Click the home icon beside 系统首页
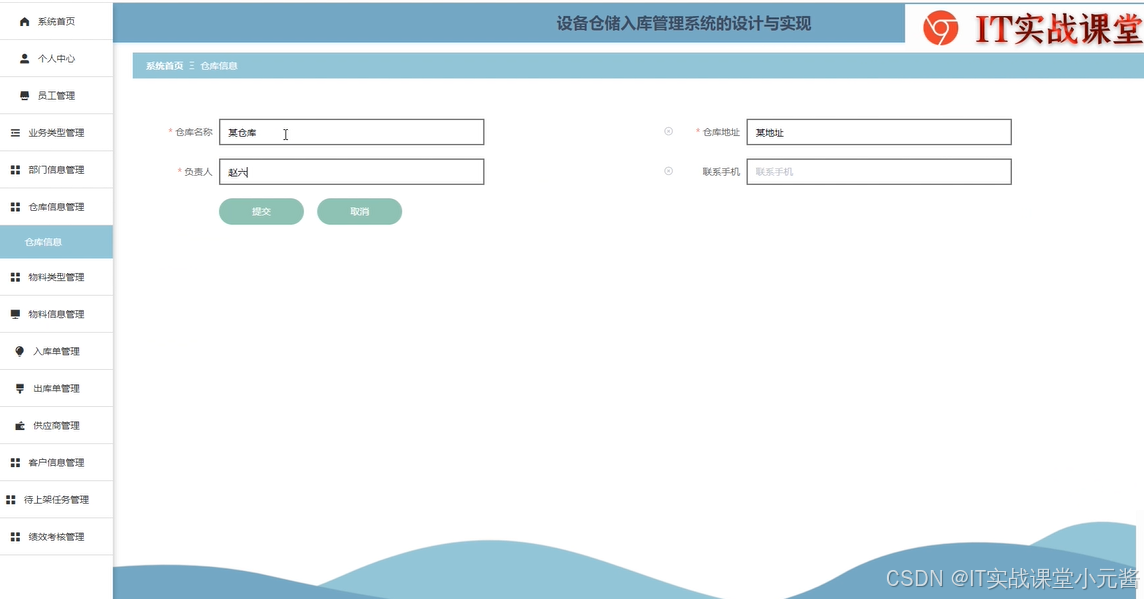Screen dimensions: 1144x599 pos(23,21)
